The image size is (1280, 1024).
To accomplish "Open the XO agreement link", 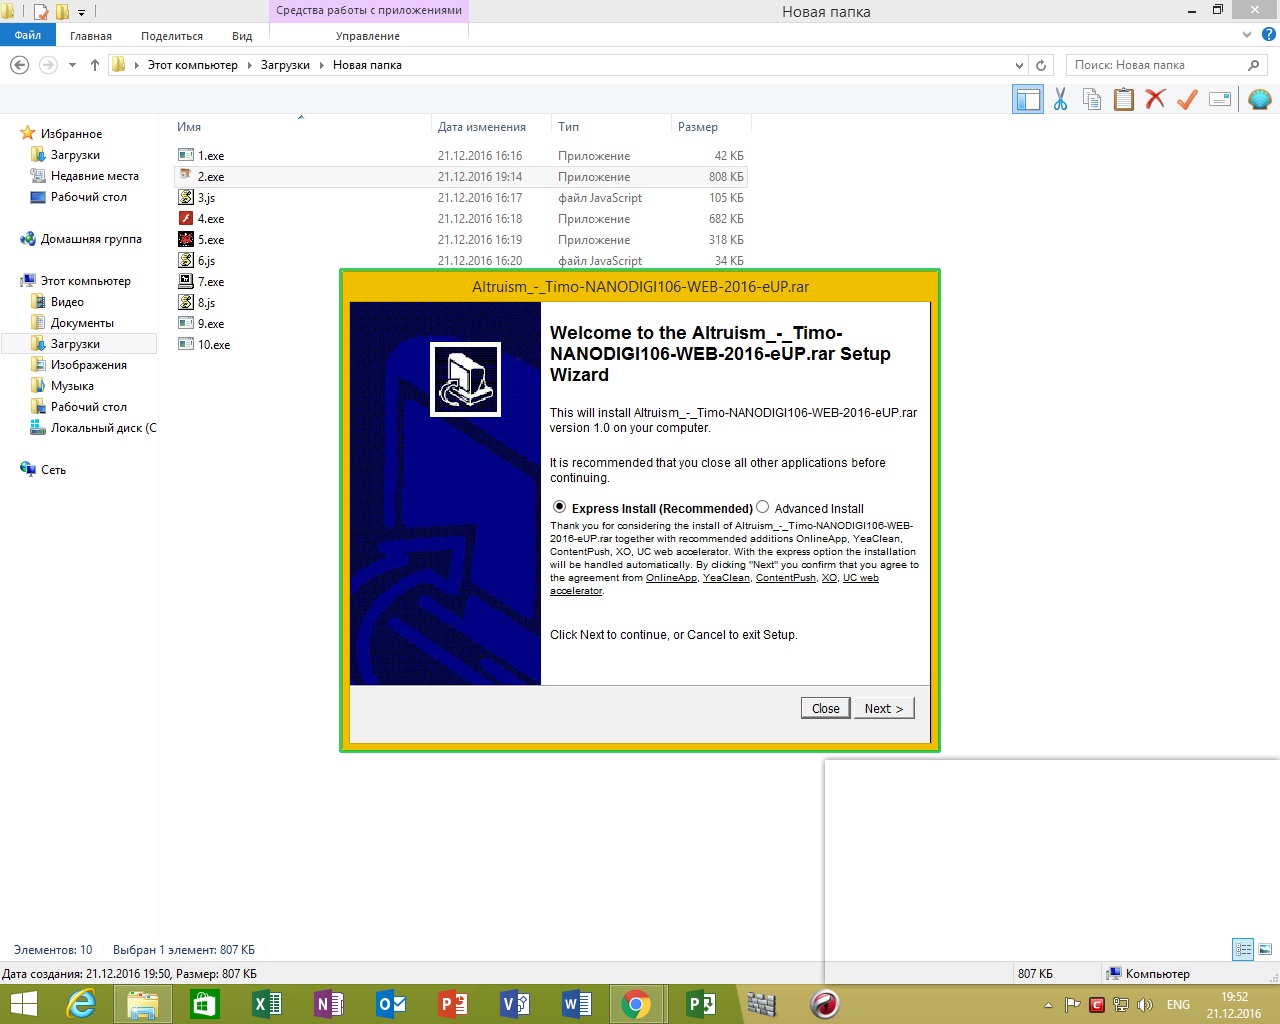I will [x=829, y=578].
